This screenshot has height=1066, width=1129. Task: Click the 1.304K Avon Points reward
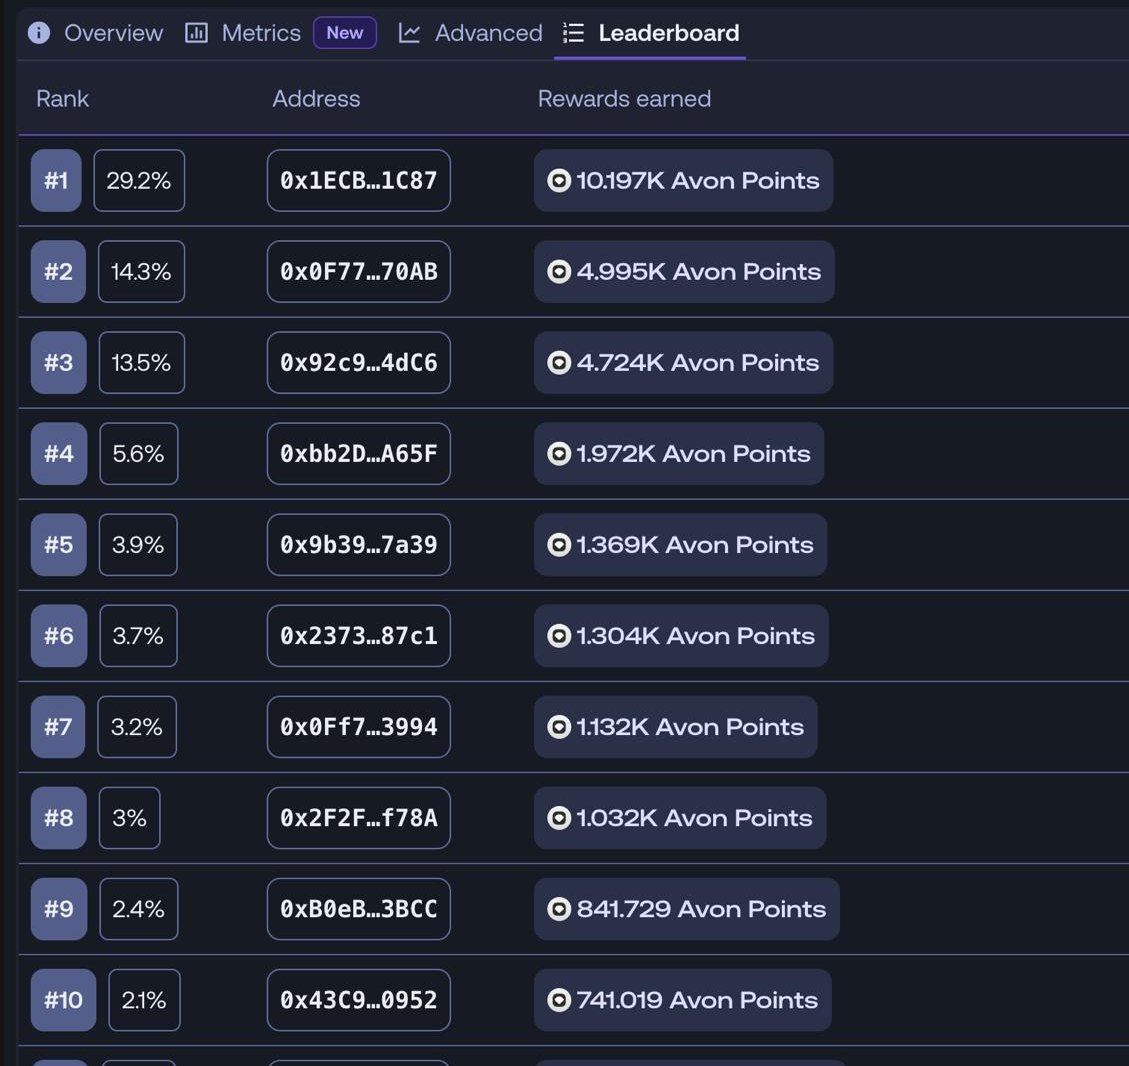click(x=681, y=636)
